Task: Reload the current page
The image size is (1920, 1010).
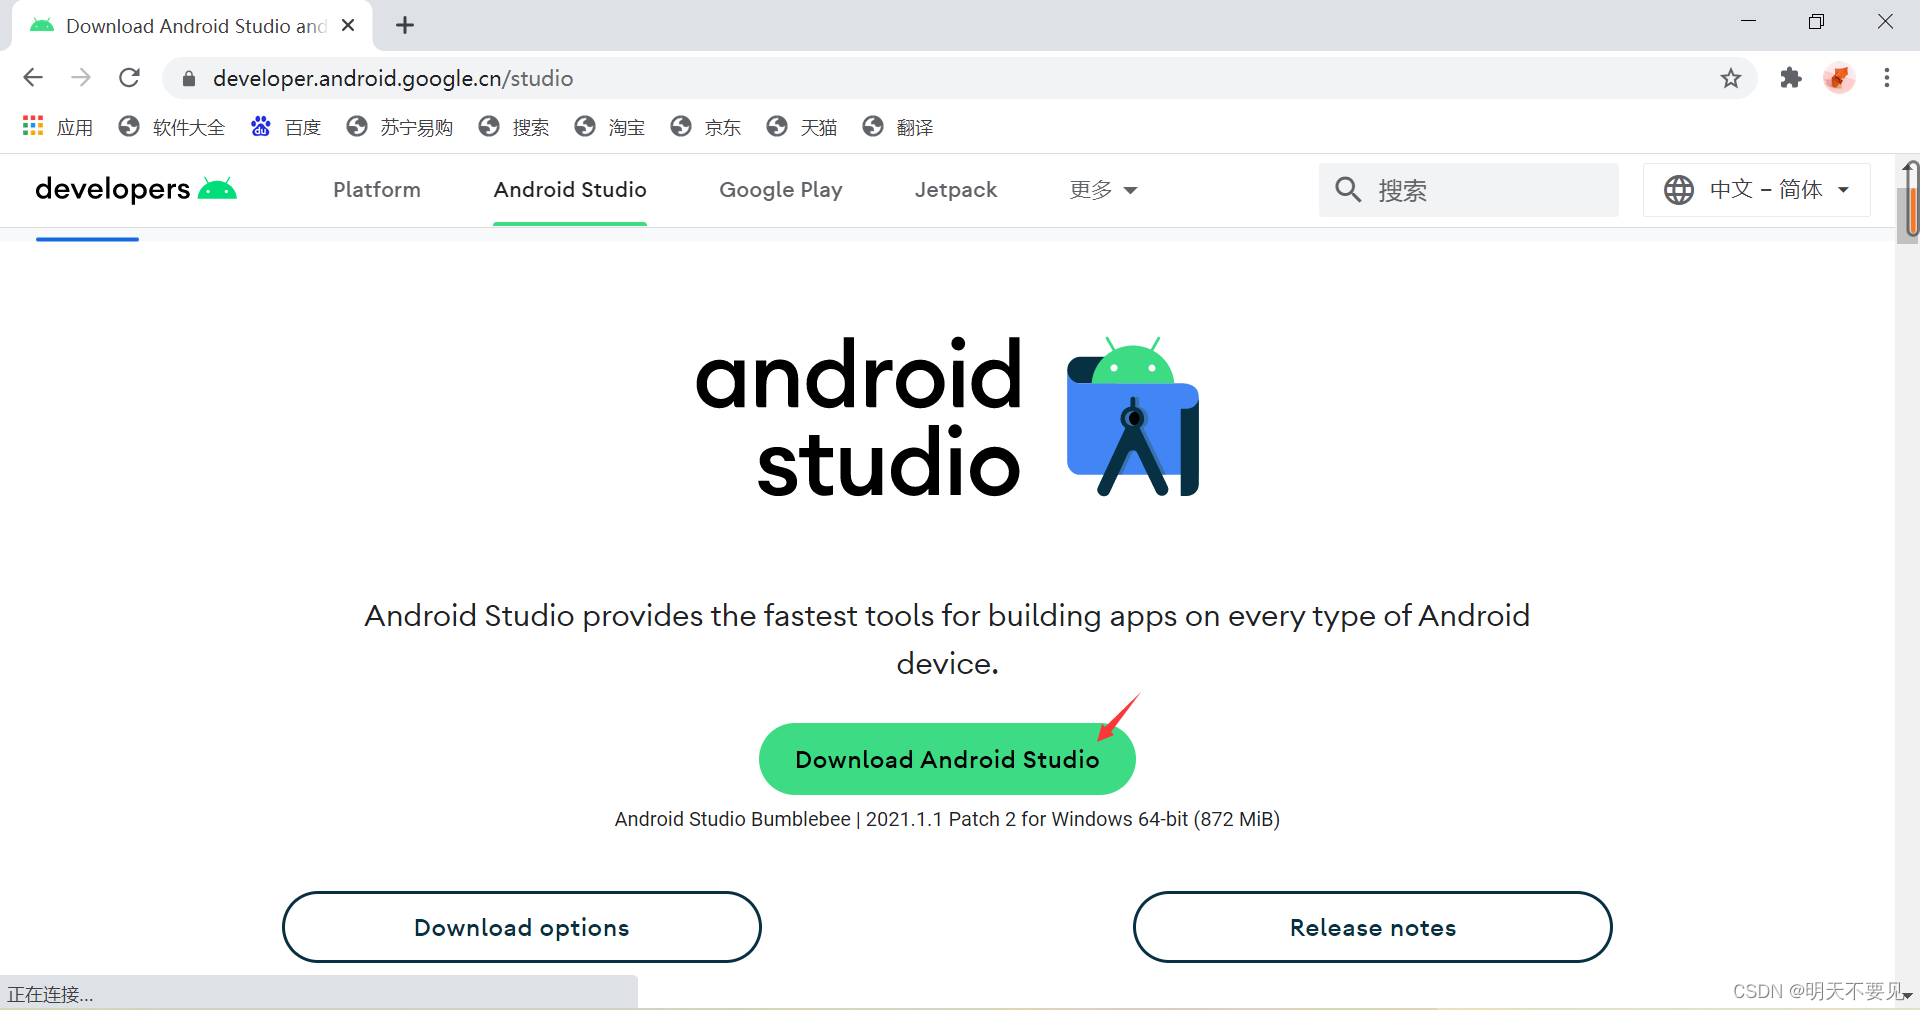Action: tap(129, 78)
